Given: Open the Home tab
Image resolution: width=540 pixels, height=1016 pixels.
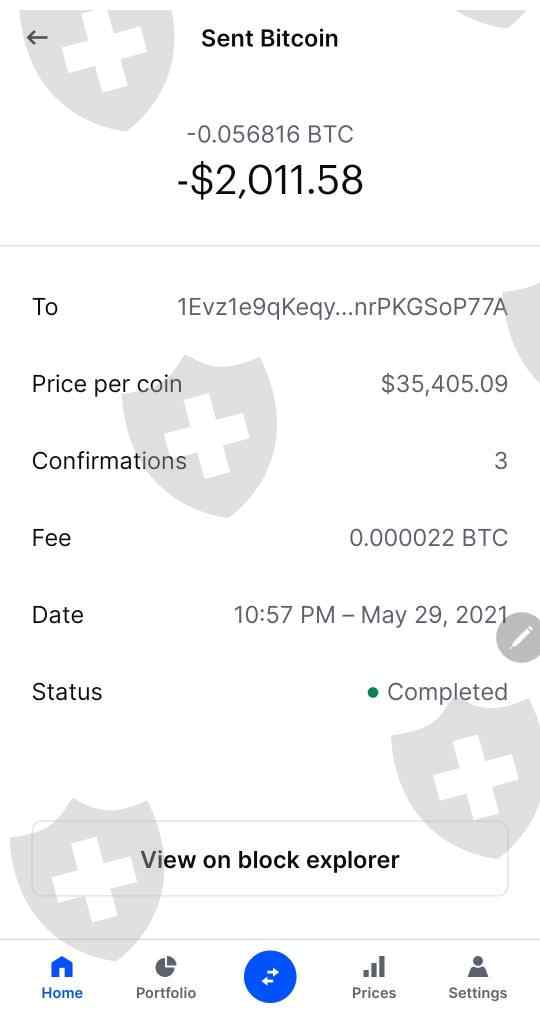Looking at the screenshot, I should point(62,978).
